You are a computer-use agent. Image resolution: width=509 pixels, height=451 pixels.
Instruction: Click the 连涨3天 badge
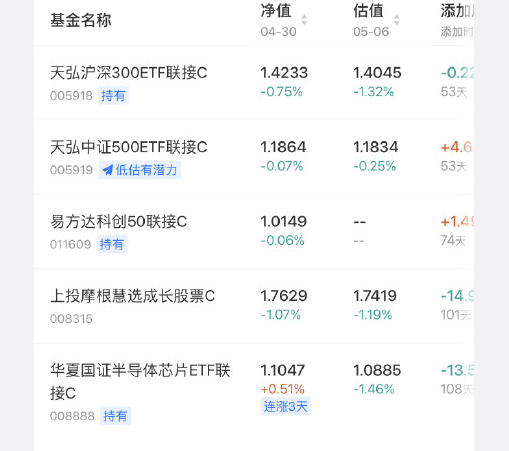[x=286, y=407]
